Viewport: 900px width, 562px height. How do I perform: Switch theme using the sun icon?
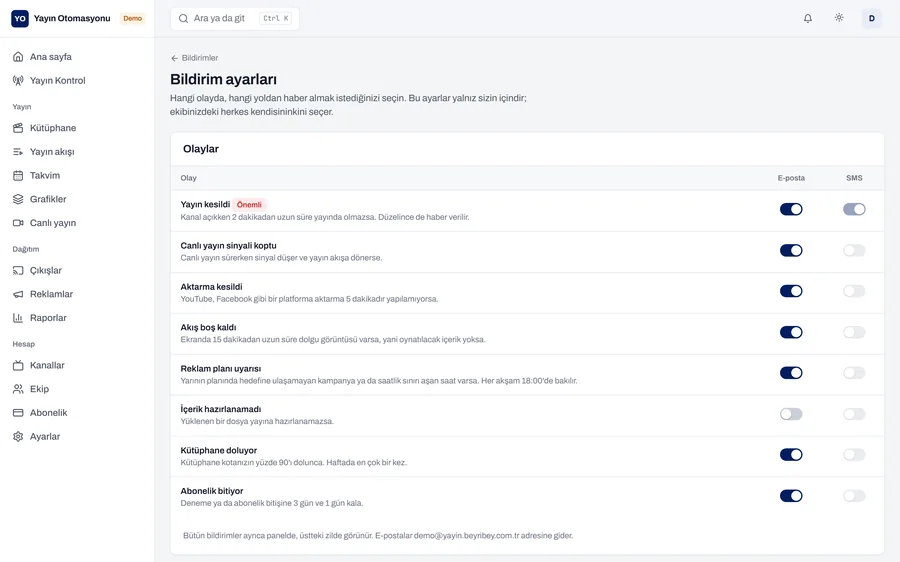pos(839,18)
